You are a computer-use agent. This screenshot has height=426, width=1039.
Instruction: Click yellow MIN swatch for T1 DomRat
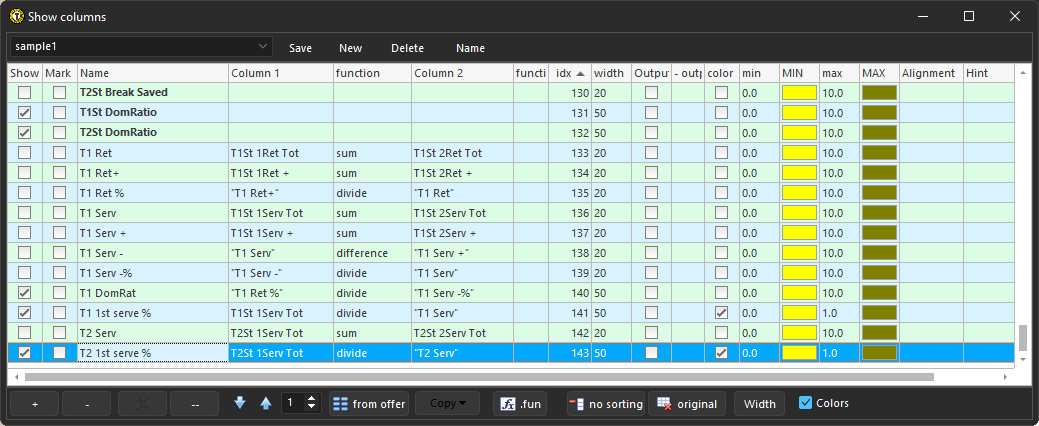coord(799,293)
